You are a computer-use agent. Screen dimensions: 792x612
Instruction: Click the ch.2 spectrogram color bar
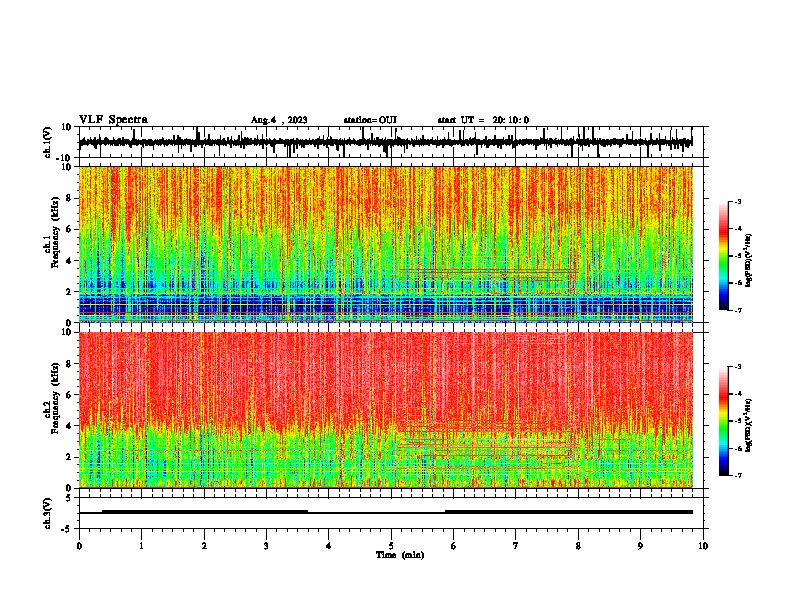(x=723, y=421)
